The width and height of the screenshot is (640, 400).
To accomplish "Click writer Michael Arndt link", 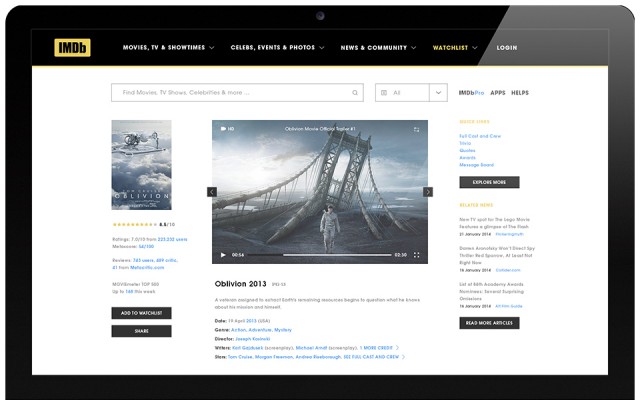I will tap(311, 348).
